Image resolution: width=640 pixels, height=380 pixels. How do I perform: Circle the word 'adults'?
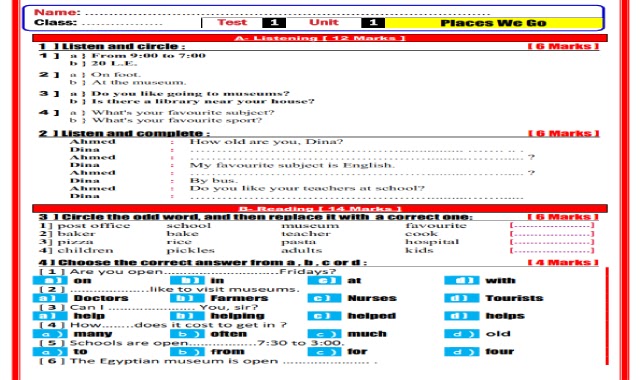[302, 250]
